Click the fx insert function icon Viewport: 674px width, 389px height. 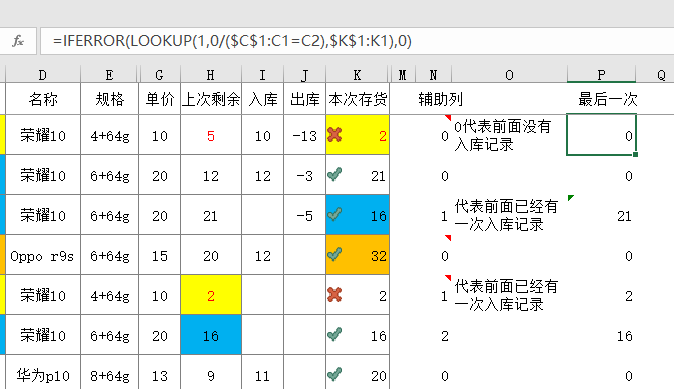point(18,41)
